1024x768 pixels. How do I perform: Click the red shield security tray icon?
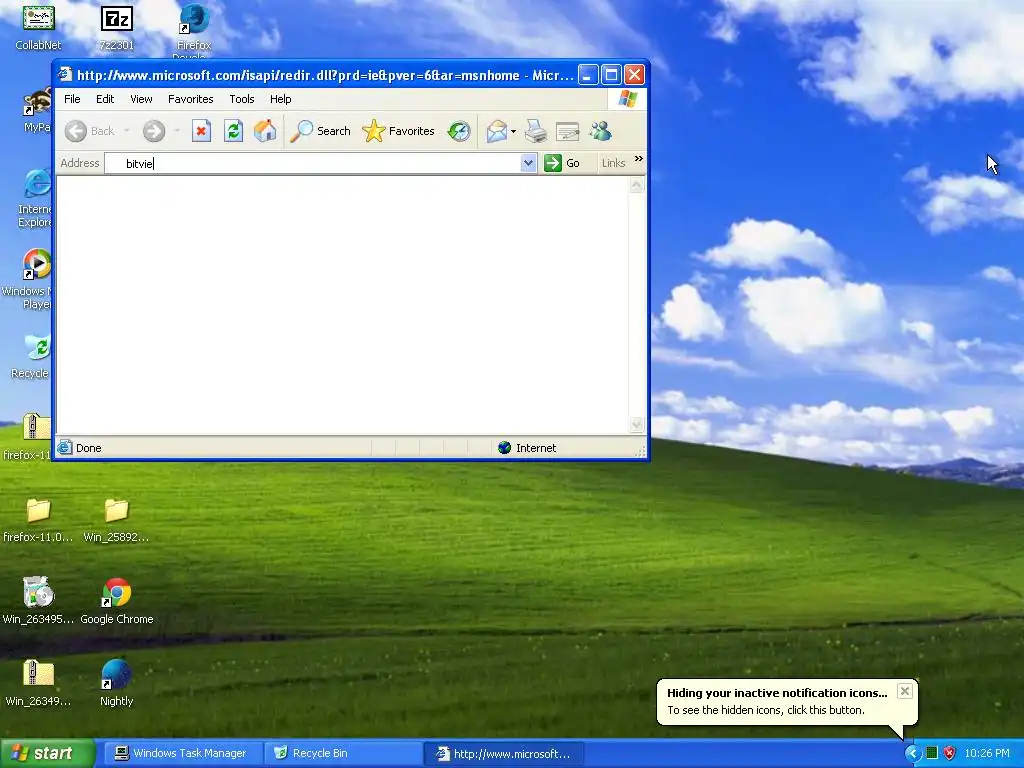coord(950,754)
